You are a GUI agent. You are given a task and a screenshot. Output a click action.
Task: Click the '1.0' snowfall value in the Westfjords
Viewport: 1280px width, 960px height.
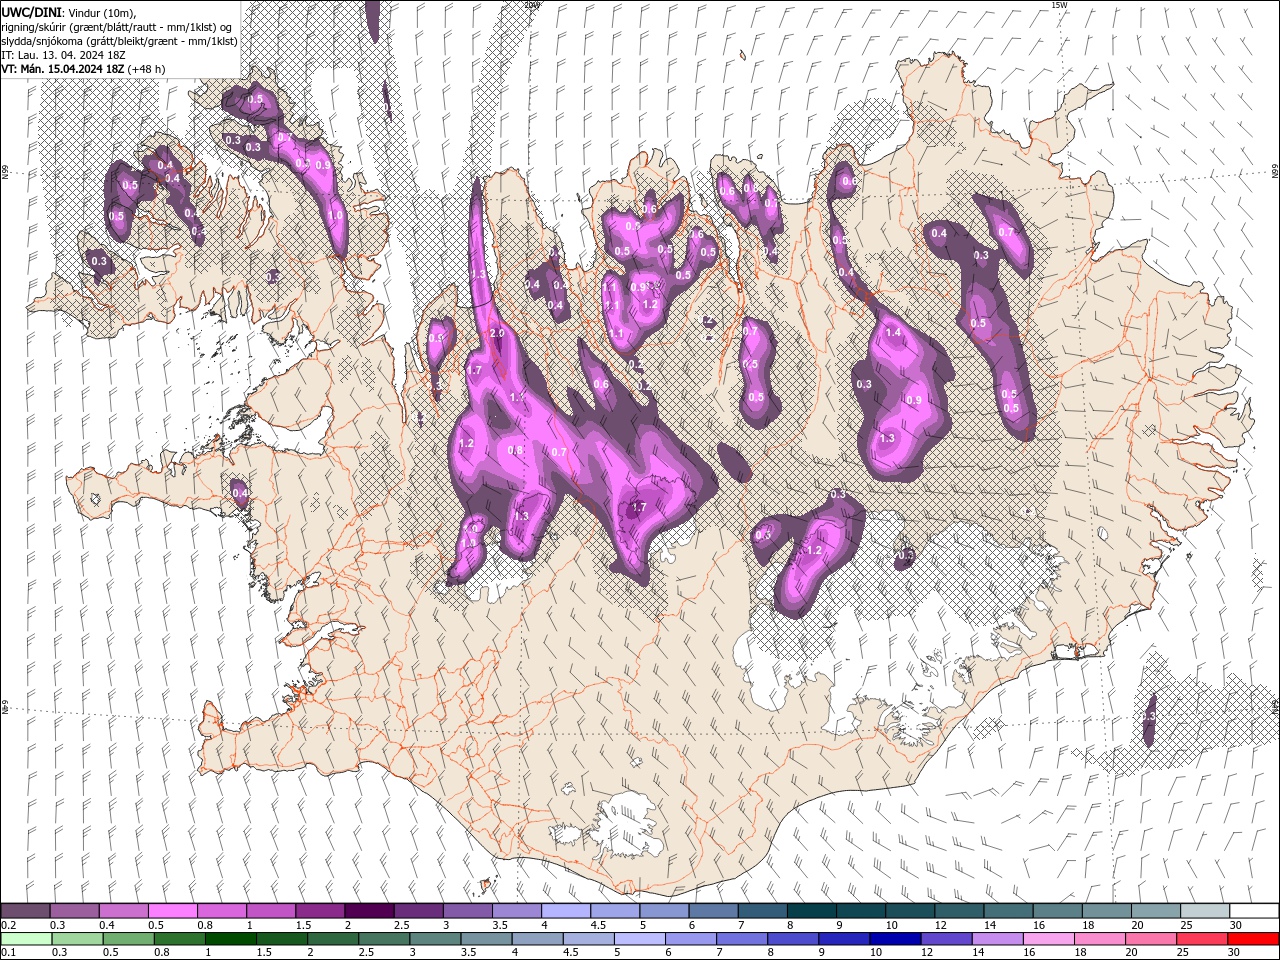[x=336, y=215]
